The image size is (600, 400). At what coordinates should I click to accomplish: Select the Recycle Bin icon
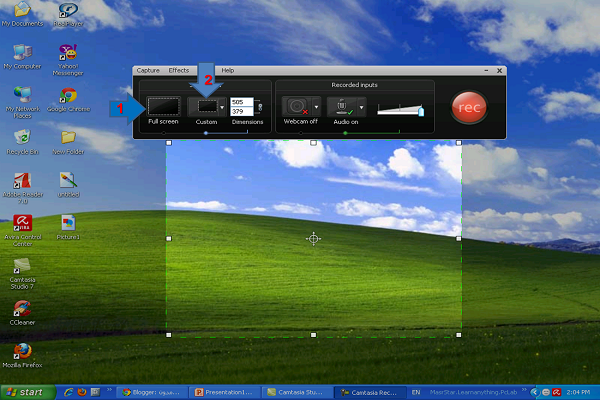(23, 142)
